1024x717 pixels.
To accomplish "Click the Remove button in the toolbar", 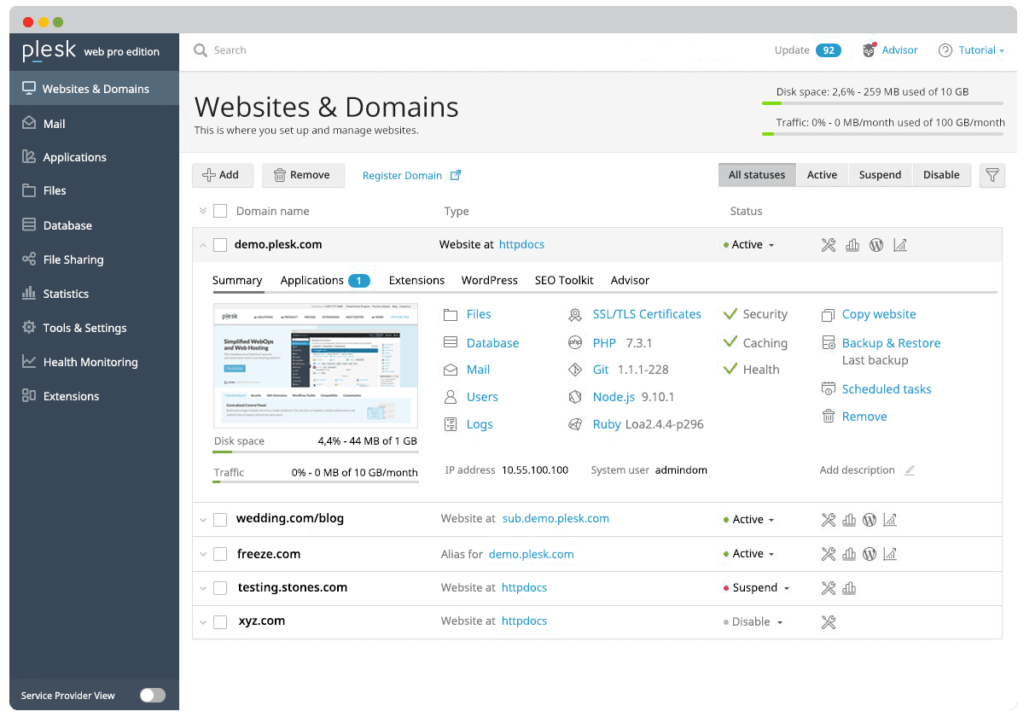I will (x=303, y=175).
